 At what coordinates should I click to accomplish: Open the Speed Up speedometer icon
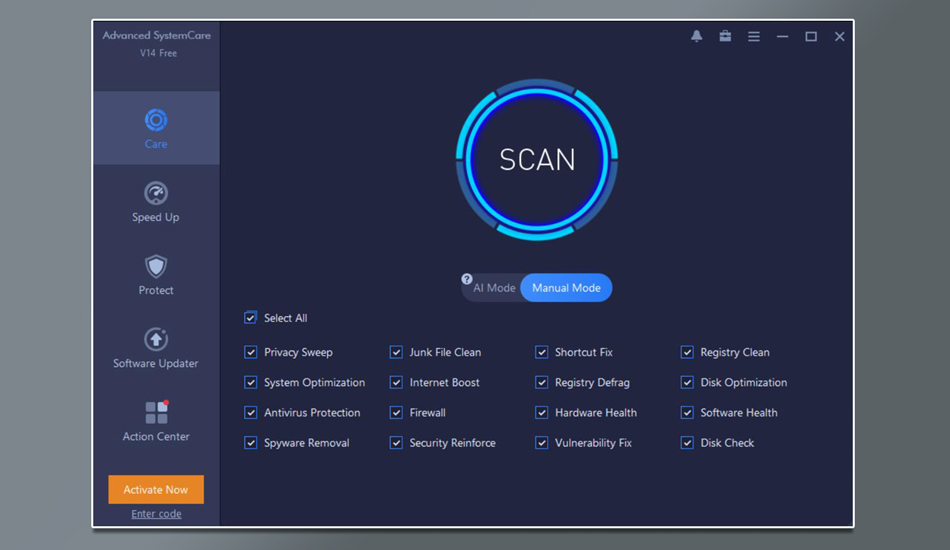(x=155, y=193)
